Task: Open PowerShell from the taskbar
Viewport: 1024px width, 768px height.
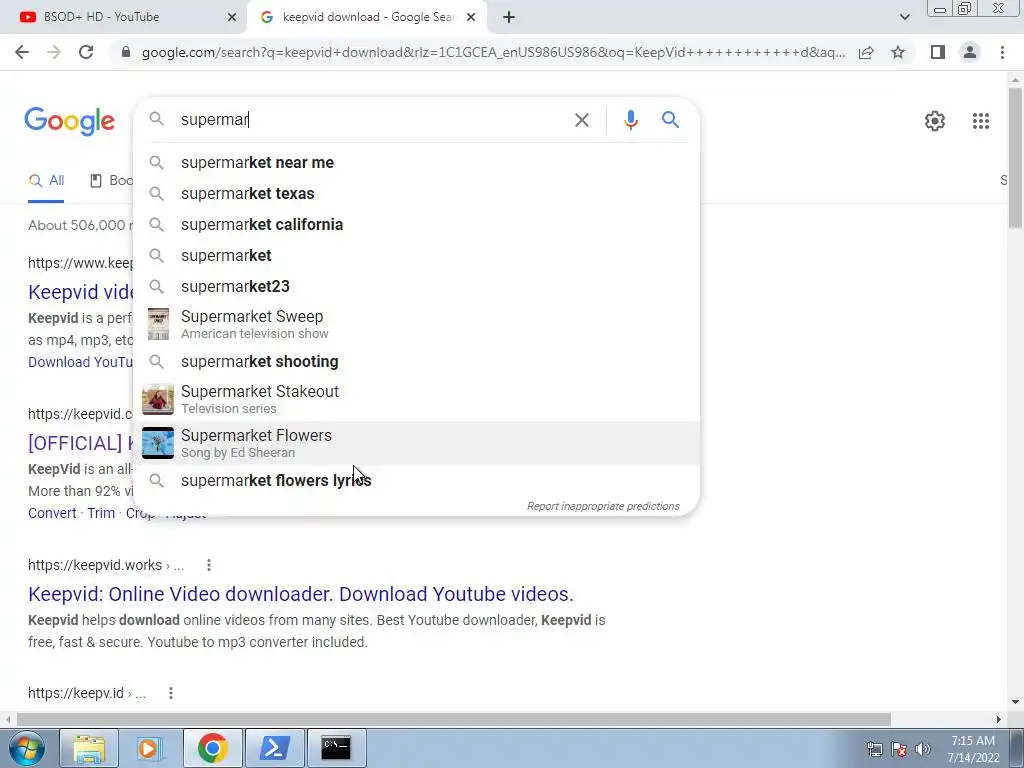Action: click(275, 748)
